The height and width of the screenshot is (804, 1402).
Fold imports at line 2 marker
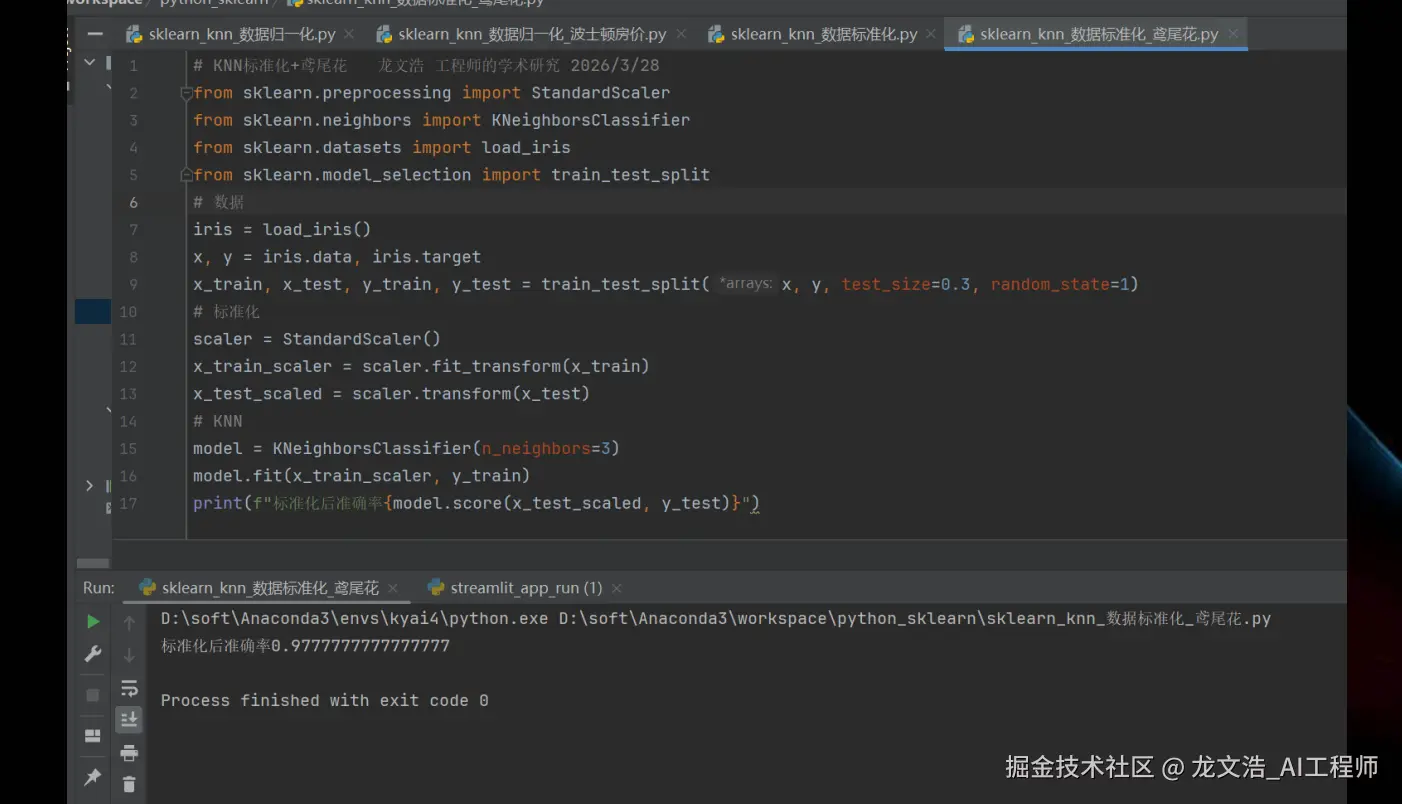pos(185,93)
